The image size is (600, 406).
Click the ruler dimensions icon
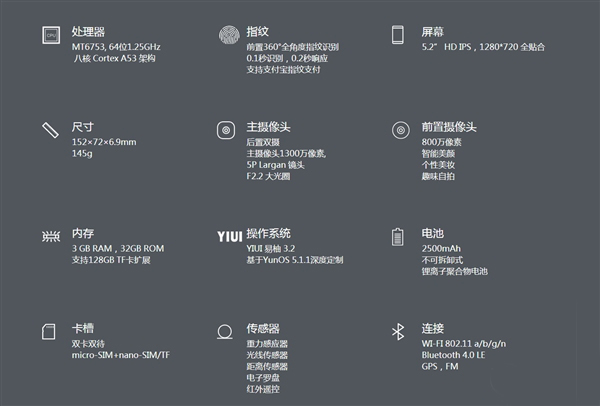pyautogui.click(x=51, y=130)
